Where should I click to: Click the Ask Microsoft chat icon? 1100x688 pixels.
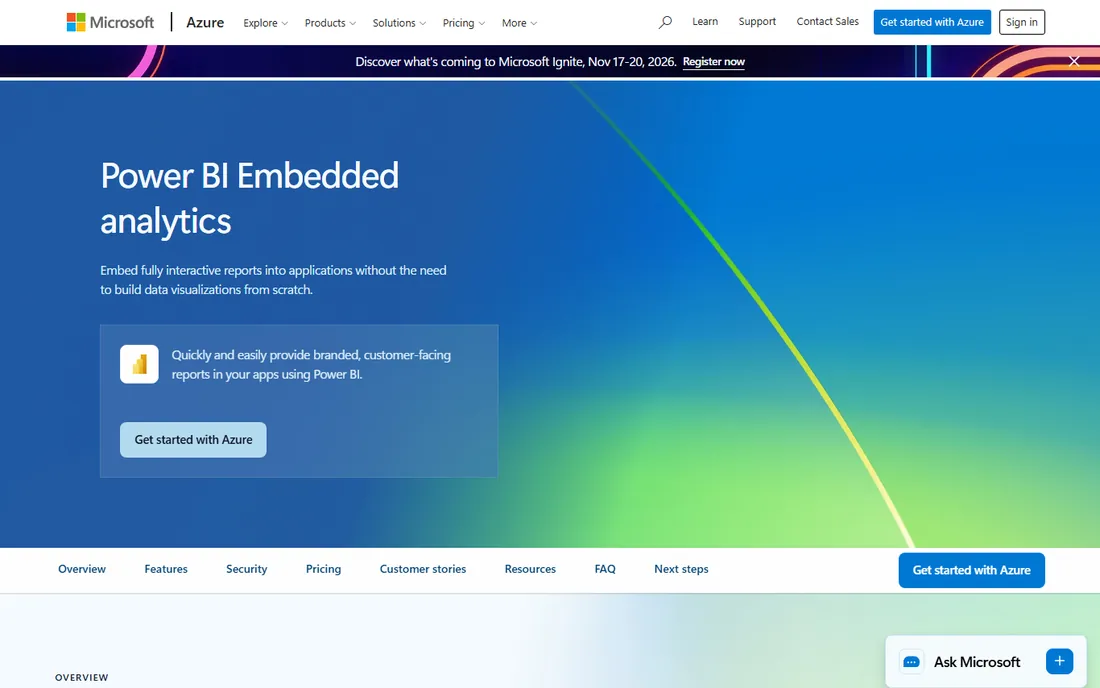911,662
